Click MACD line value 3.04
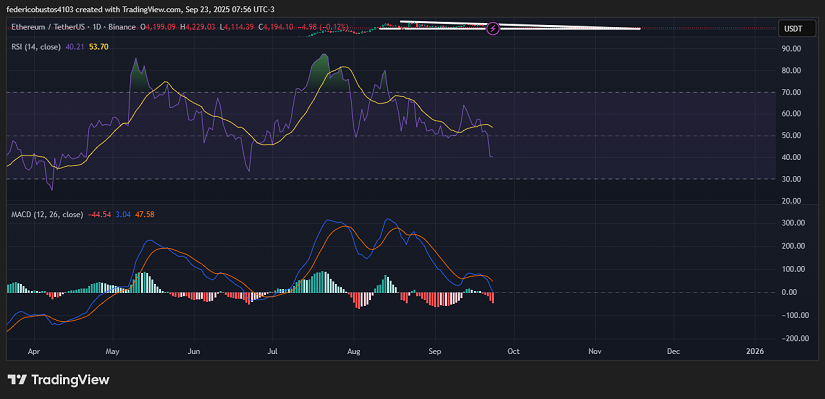Screen dimensions: 825x399 pyautogui.click(x=122, y=214)
